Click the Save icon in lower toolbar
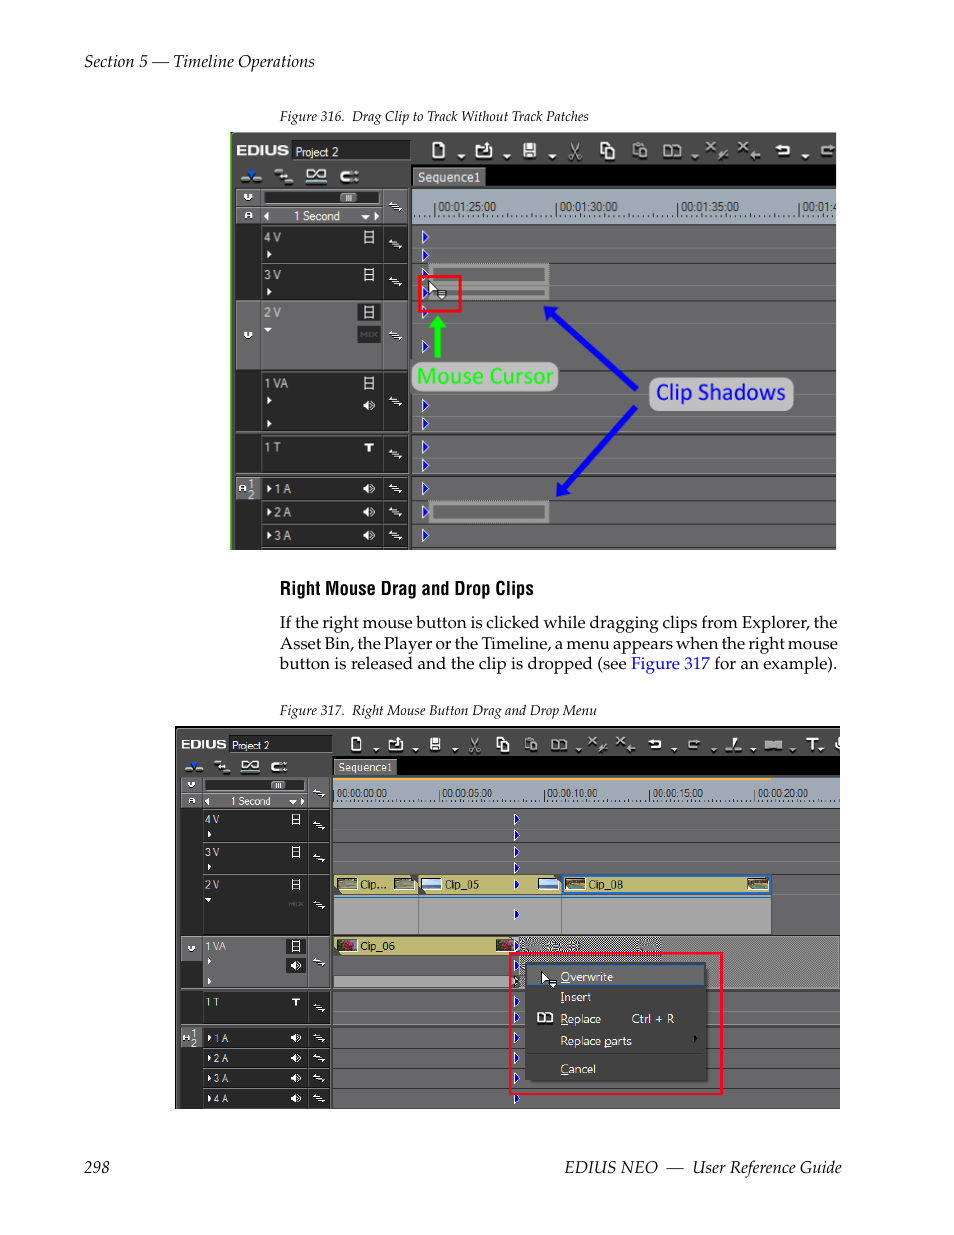This screenshot has width=954, height=1235. click(435, 744)
